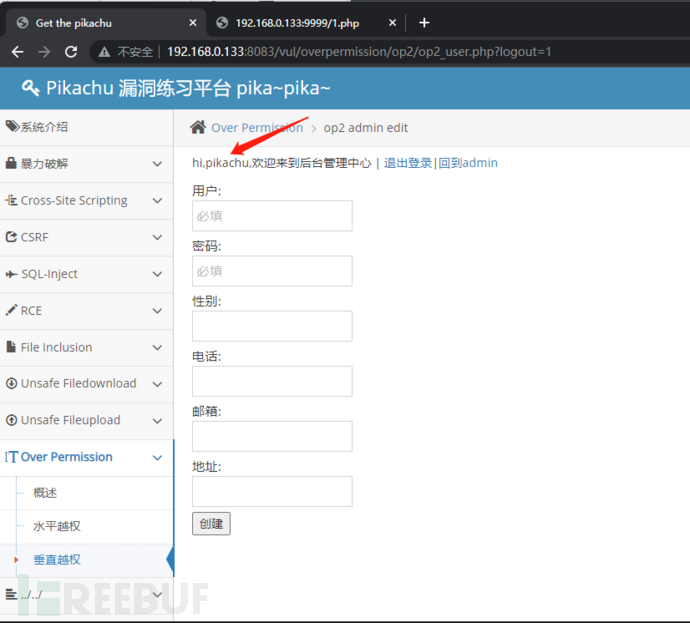The height and width of the screenshot is (623, 690).
Task: Expand the CSRF chevron
Action: pos(157,238)
